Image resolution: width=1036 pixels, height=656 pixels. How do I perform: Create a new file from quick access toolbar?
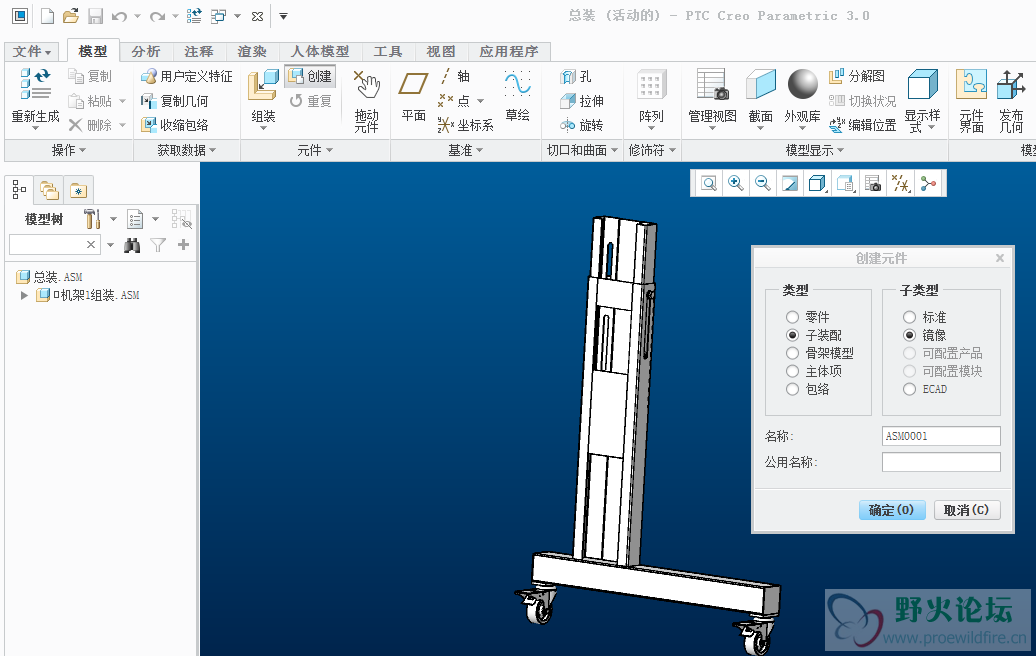[47, 16]
